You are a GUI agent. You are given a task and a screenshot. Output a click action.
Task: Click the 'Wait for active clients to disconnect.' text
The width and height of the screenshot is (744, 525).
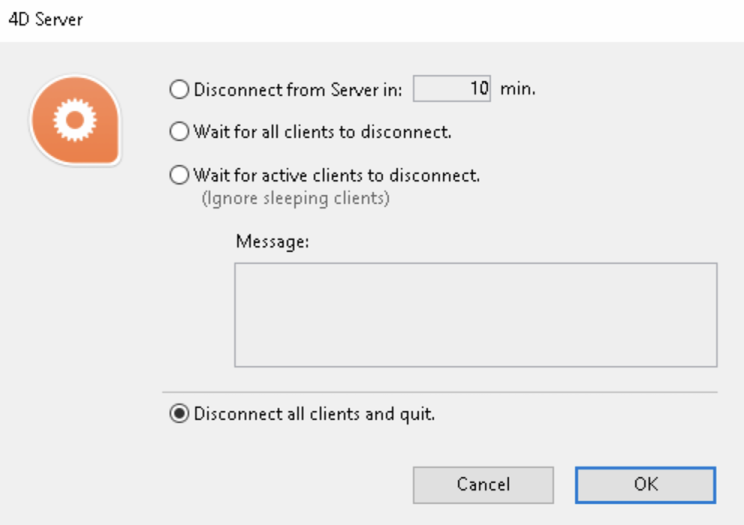click(337, 175)
